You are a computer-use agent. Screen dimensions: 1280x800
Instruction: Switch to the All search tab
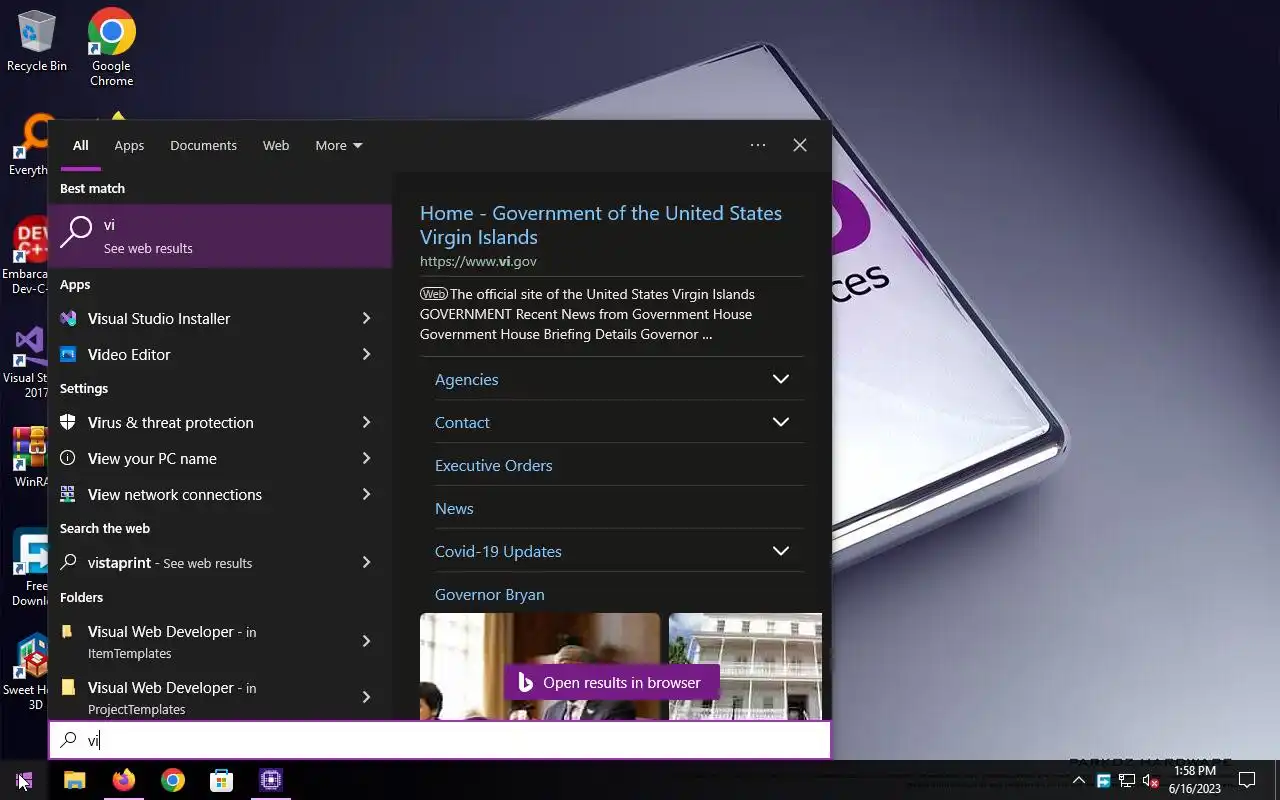(x=80, y=146)
